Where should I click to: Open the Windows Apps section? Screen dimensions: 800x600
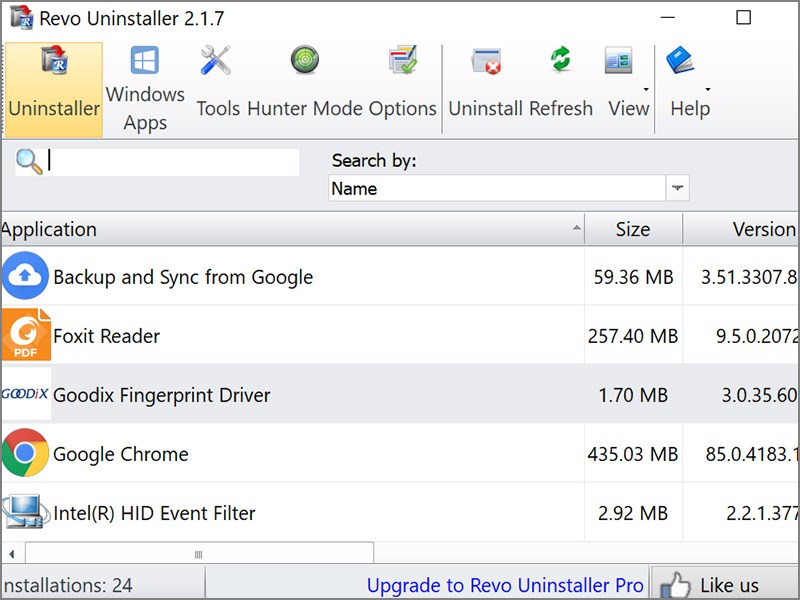[x=145, y=90]
